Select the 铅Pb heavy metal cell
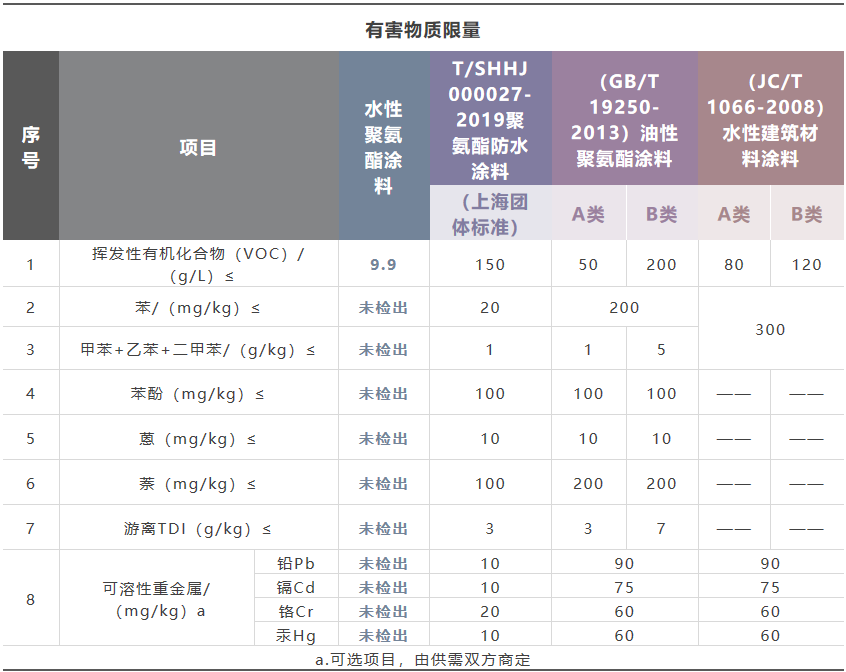This screenshot has width=846, height=672. 298,563
